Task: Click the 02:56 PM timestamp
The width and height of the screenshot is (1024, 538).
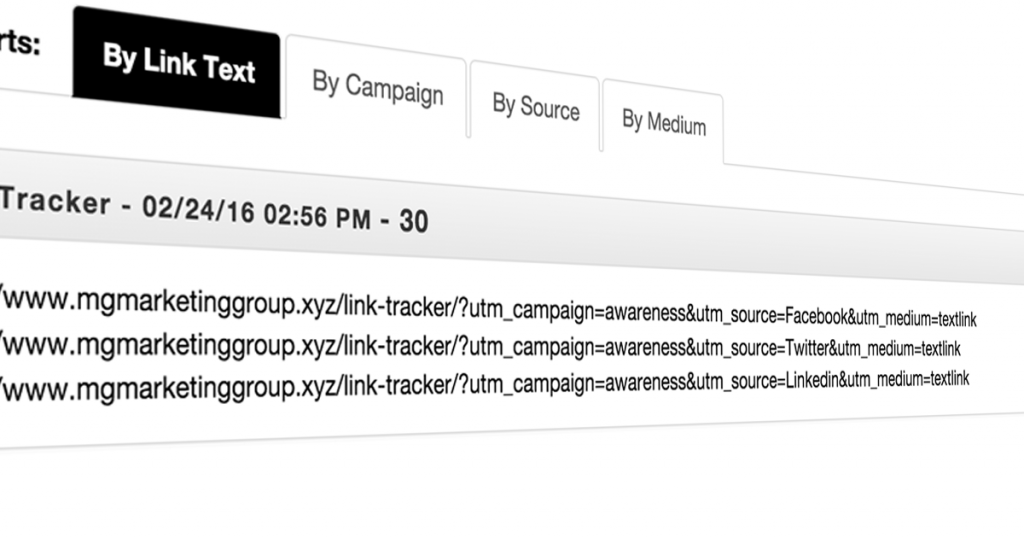Action: 317,215
